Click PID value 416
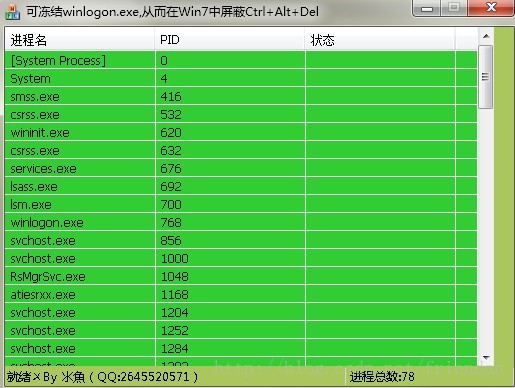Image resolution: width=515 pixels, height=388 pixels. [171, 96]
